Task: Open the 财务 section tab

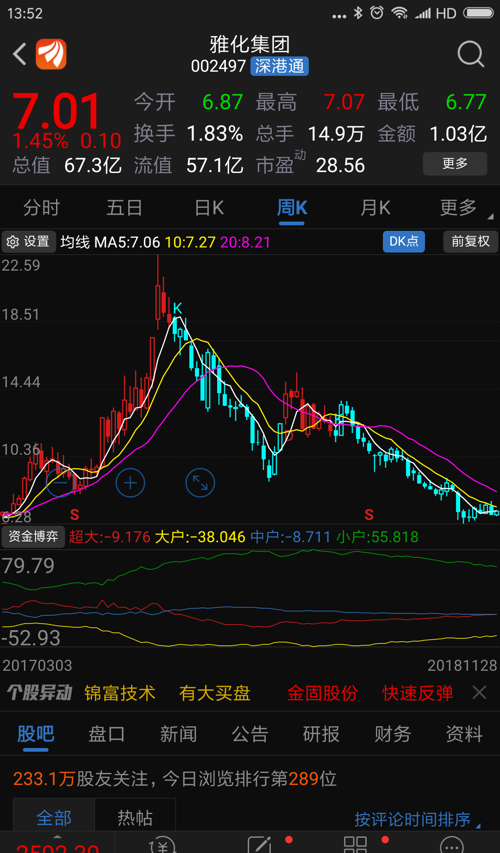Action: click(393, 734)
